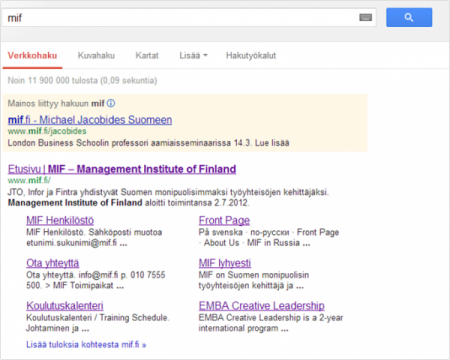Click snippet Ota yhteyttä. info@mif.fi p. 010 7555
The height and width of the screenshot is (360, 450).
(x=96, y=275)
